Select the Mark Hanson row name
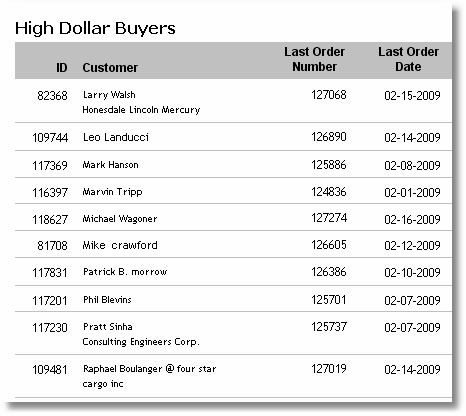 pyautogui.click(x=110, y=165)
